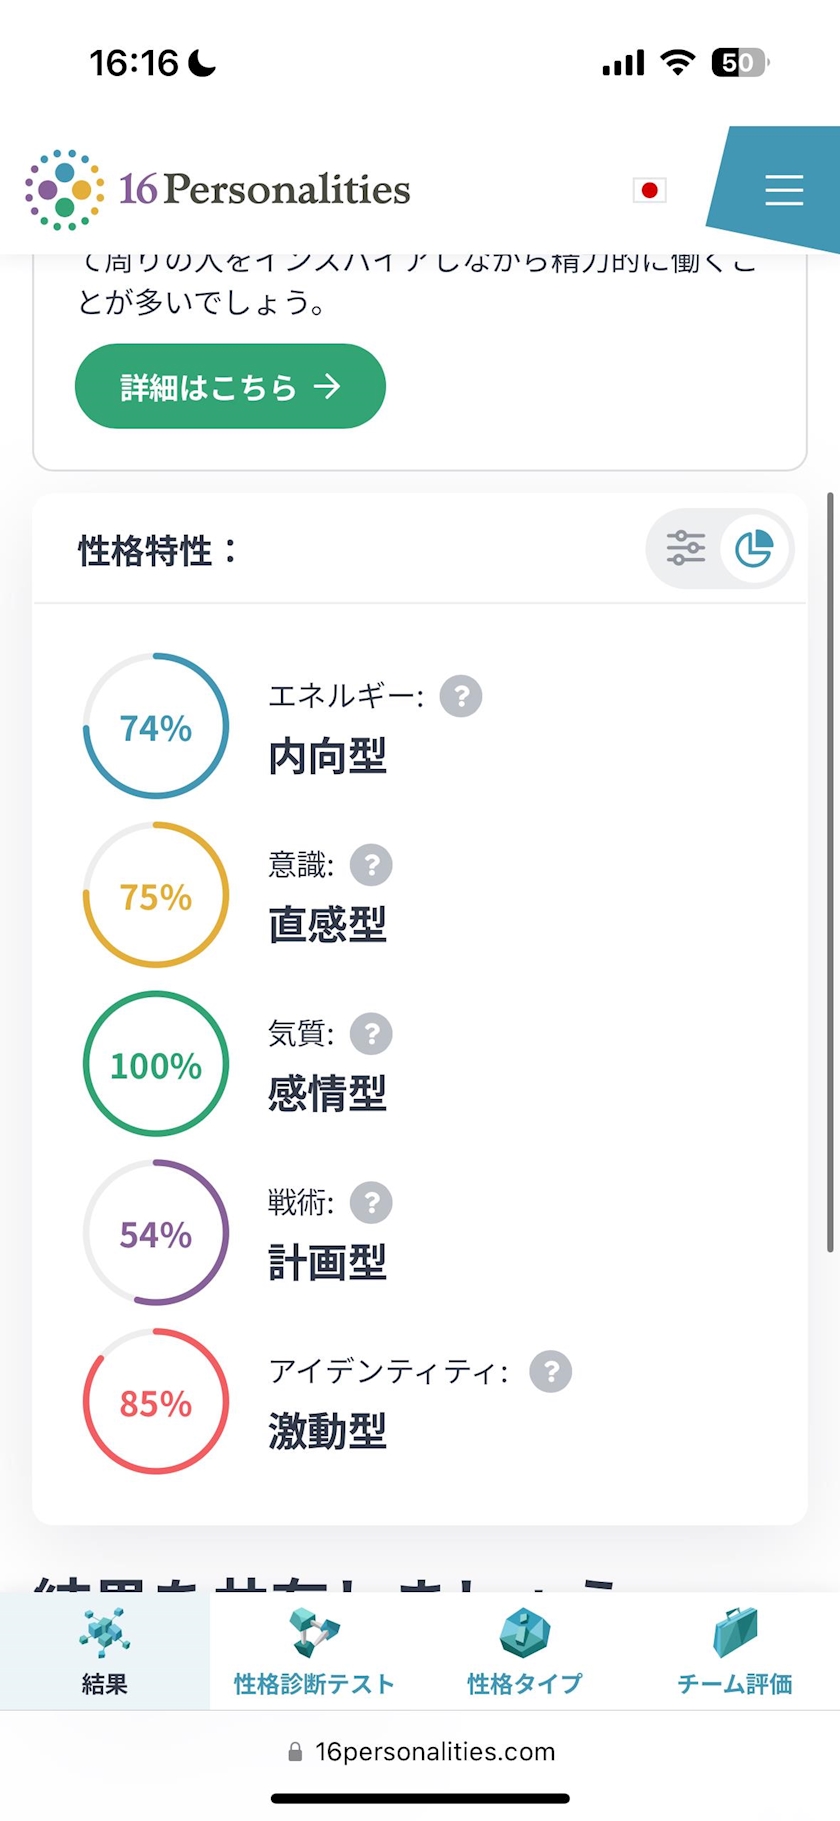This screenshot has width=840, height=1821.
Task: Click the 16Personalities logo
Action: click(218, 190)
